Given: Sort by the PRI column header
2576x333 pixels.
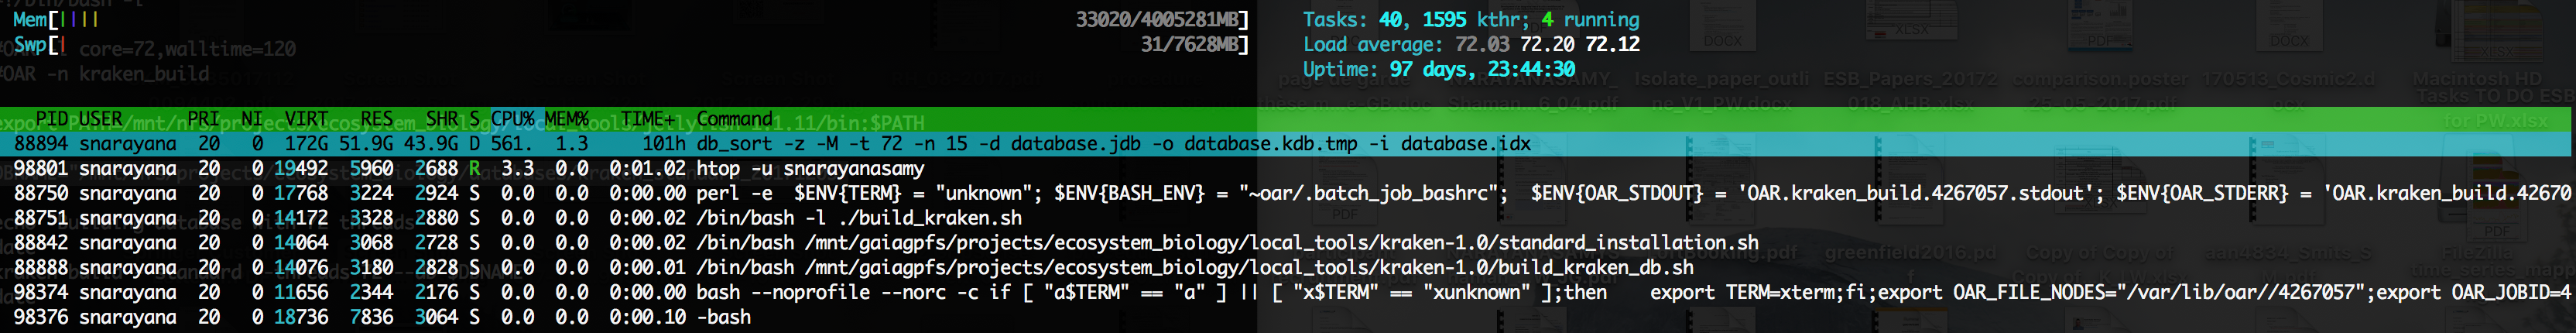Looking at the screenshot, I should tap(203, 119).
